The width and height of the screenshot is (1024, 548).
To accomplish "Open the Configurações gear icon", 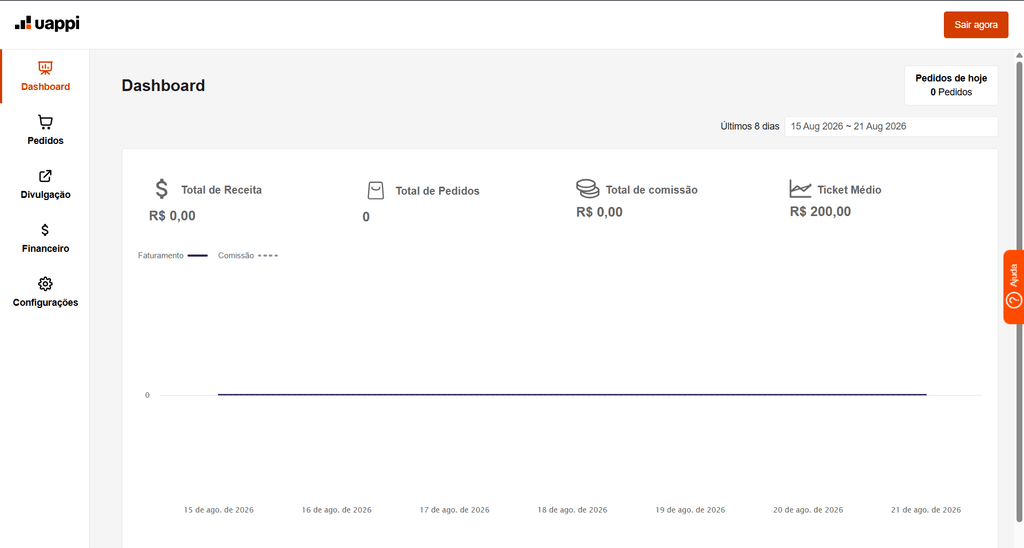I will pos(45,284).
